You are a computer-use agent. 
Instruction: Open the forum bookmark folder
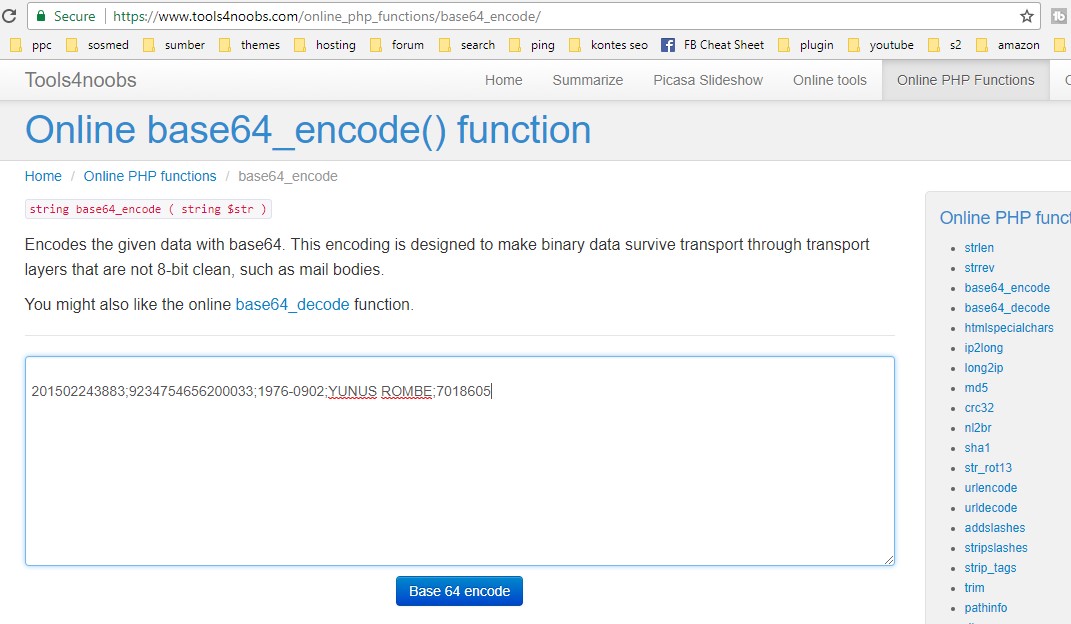[x=397, y=45]
